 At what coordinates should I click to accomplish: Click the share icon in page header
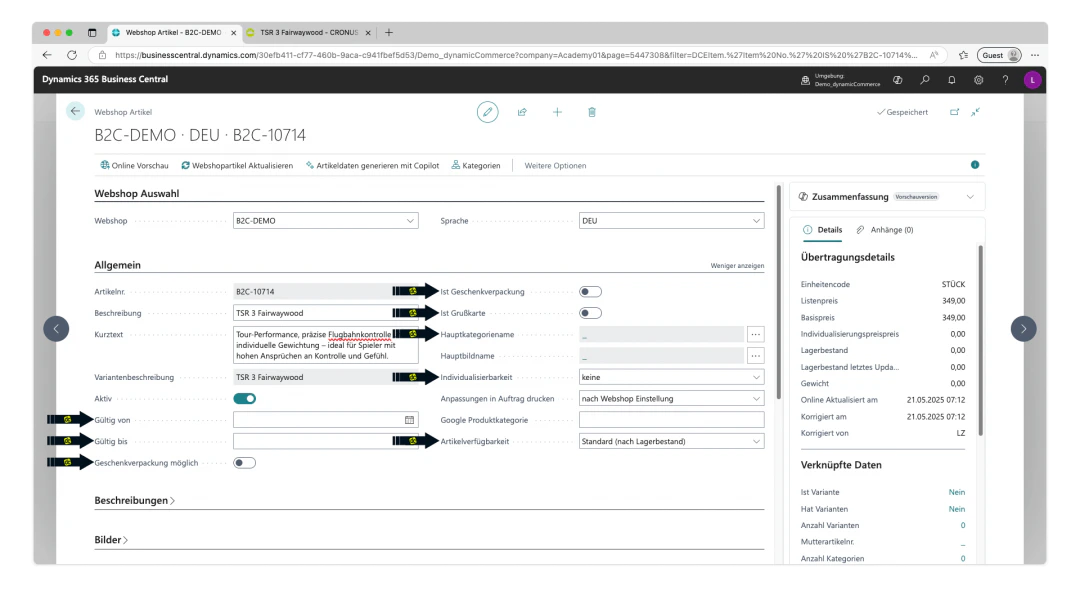tap(522, 112)
